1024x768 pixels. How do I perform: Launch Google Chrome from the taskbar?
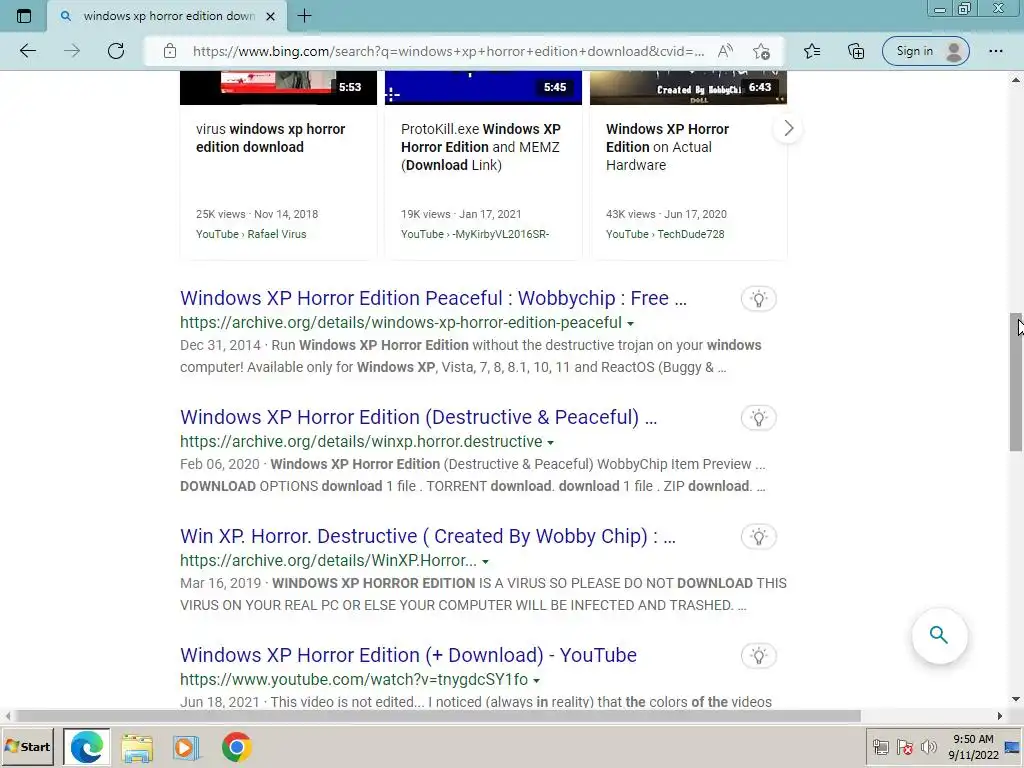click(x=236, y=747)
